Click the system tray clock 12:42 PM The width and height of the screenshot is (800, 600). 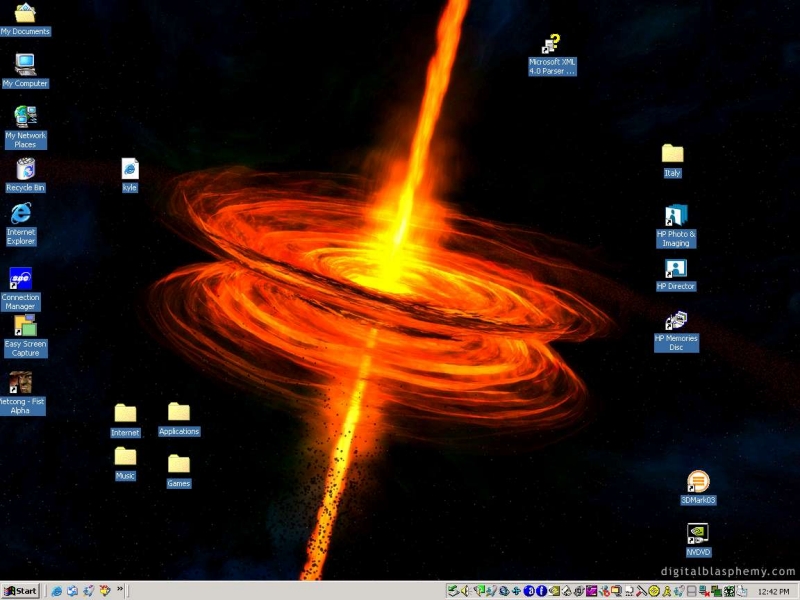point(773,591)
